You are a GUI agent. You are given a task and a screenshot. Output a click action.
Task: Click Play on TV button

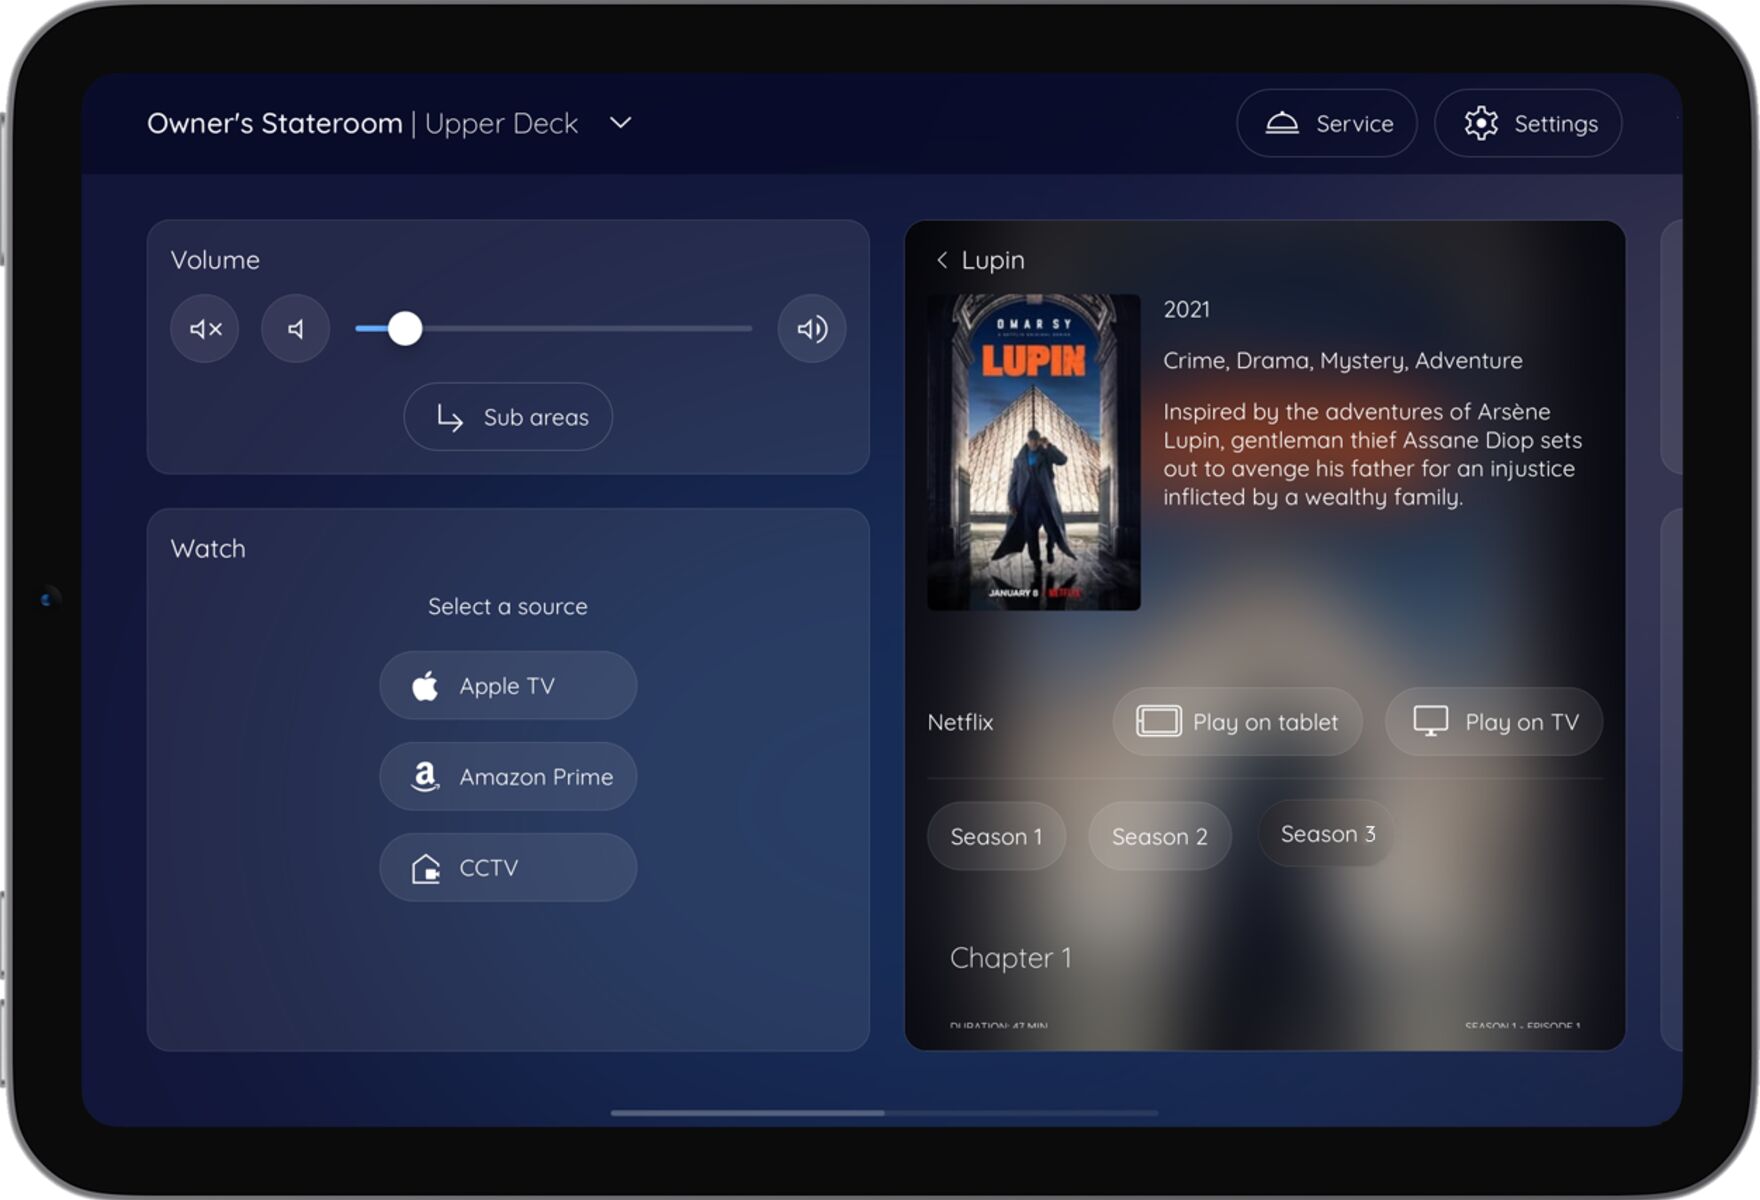click(x=1494, y=722)
